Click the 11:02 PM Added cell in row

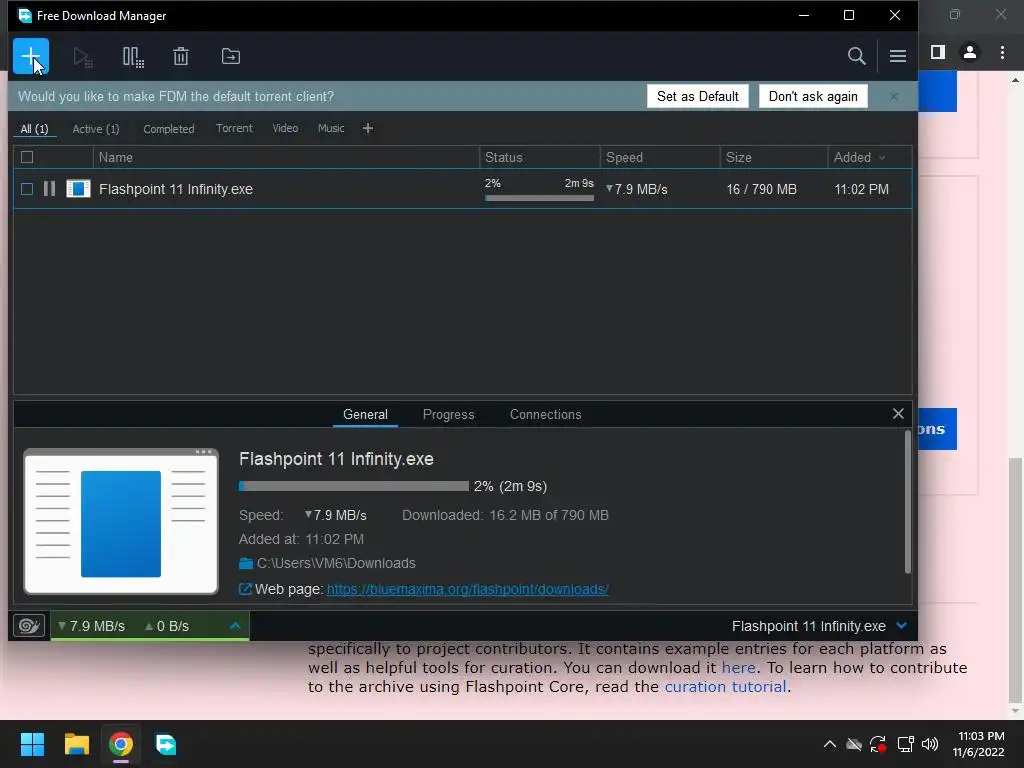[861, 189]
